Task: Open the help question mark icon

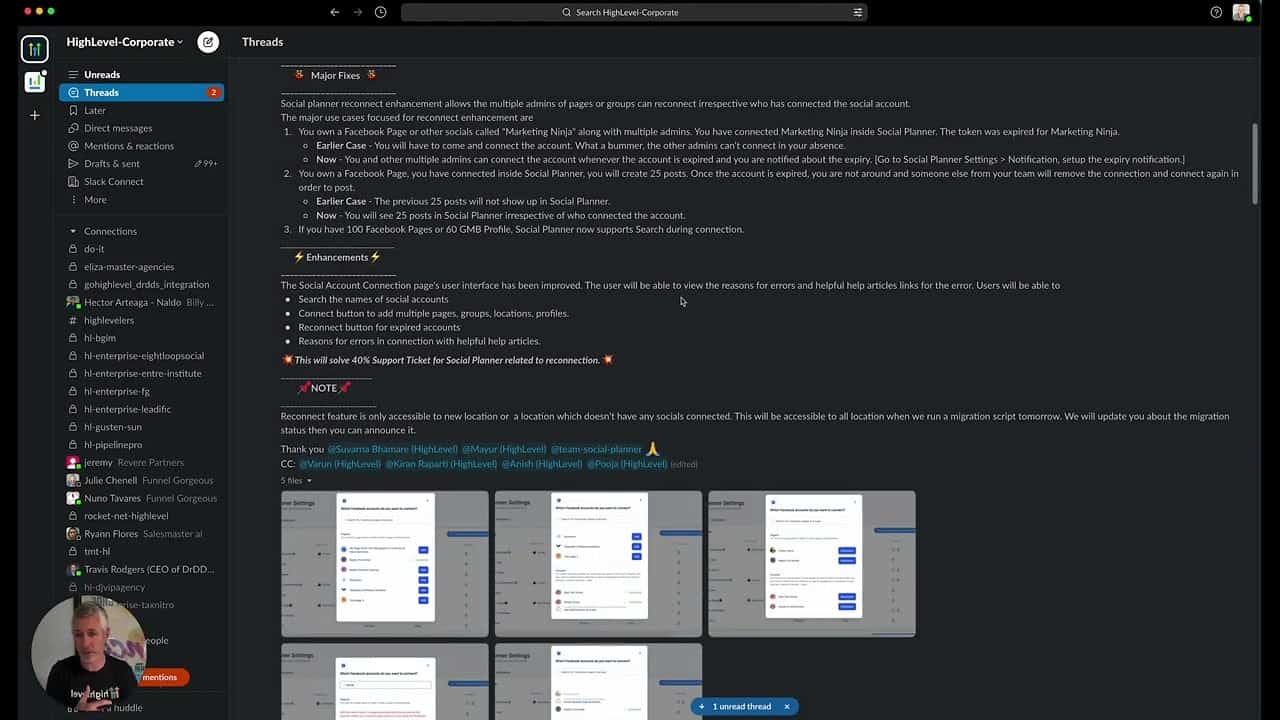Action: click(1216, 12)
